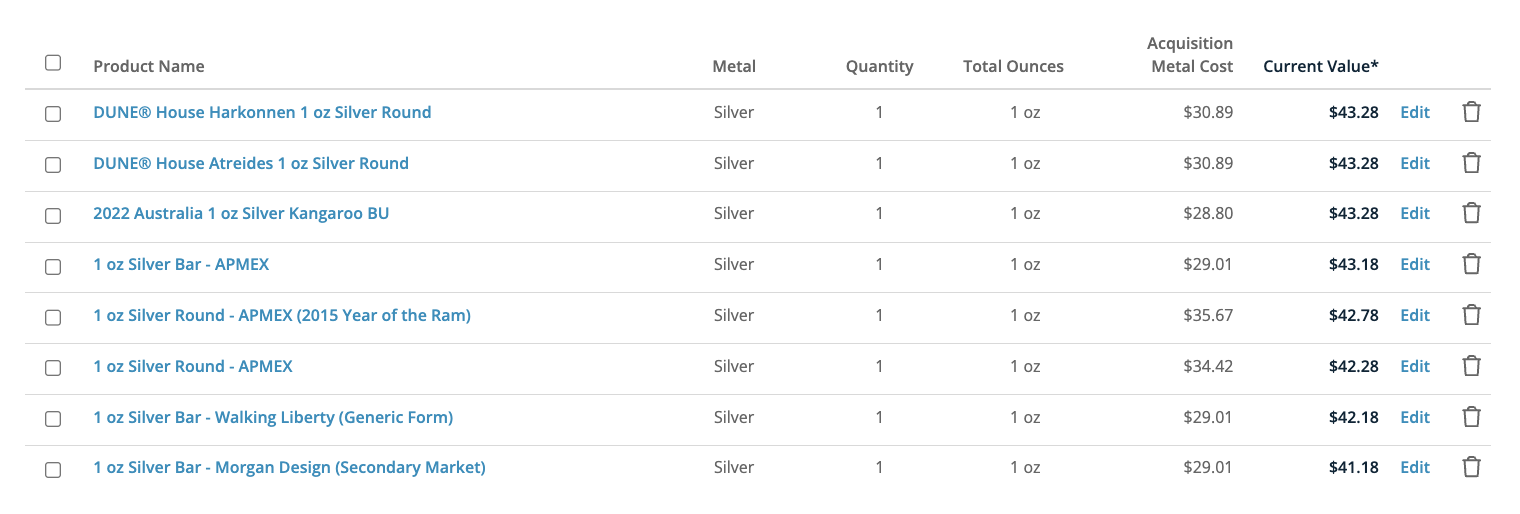Trash the Morgan Design silver bar row
Image resolution: width=1520 pixels, height=514 pixels.
pyautogui.click(x=1471, y=467)
